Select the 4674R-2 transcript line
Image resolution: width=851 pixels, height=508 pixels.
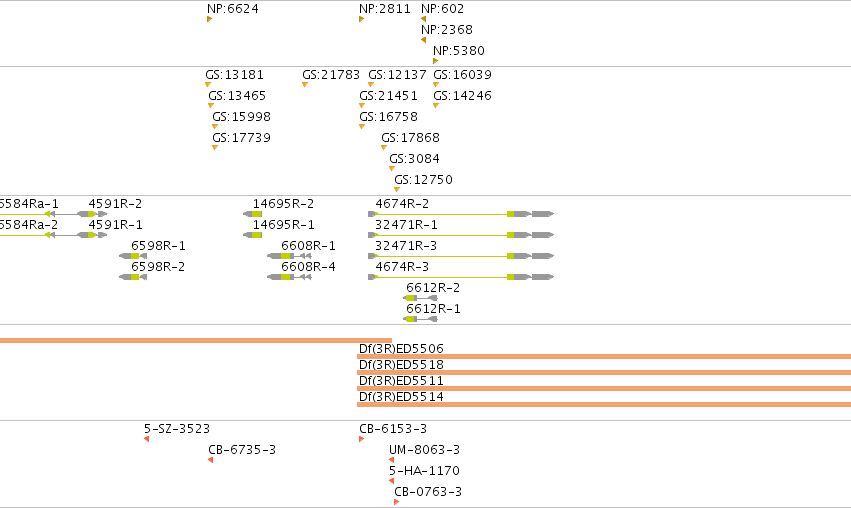coord(461,214)
